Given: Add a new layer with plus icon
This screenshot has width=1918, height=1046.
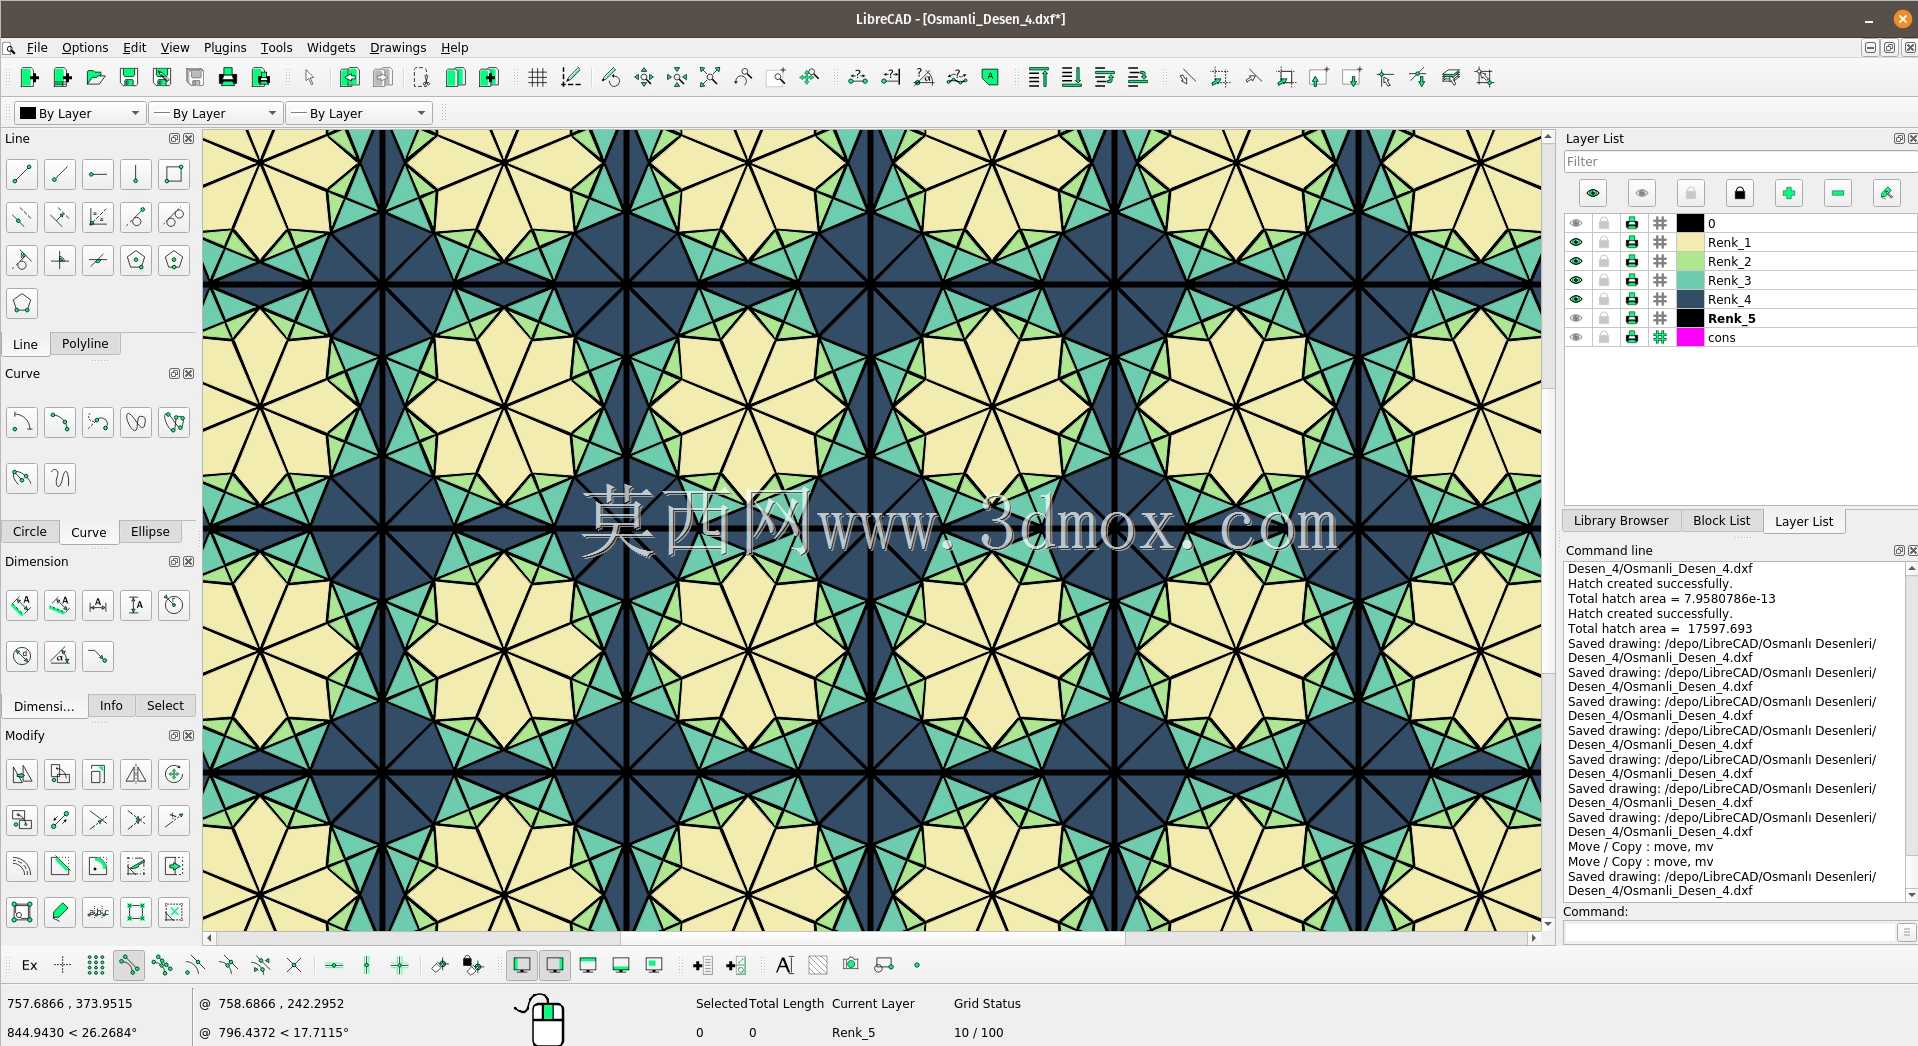Looking at the screenshot, I should (1788, 193).
